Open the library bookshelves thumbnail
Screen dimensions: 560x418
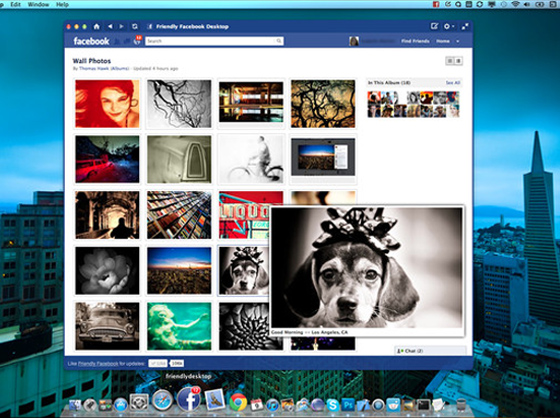point(179,215)
